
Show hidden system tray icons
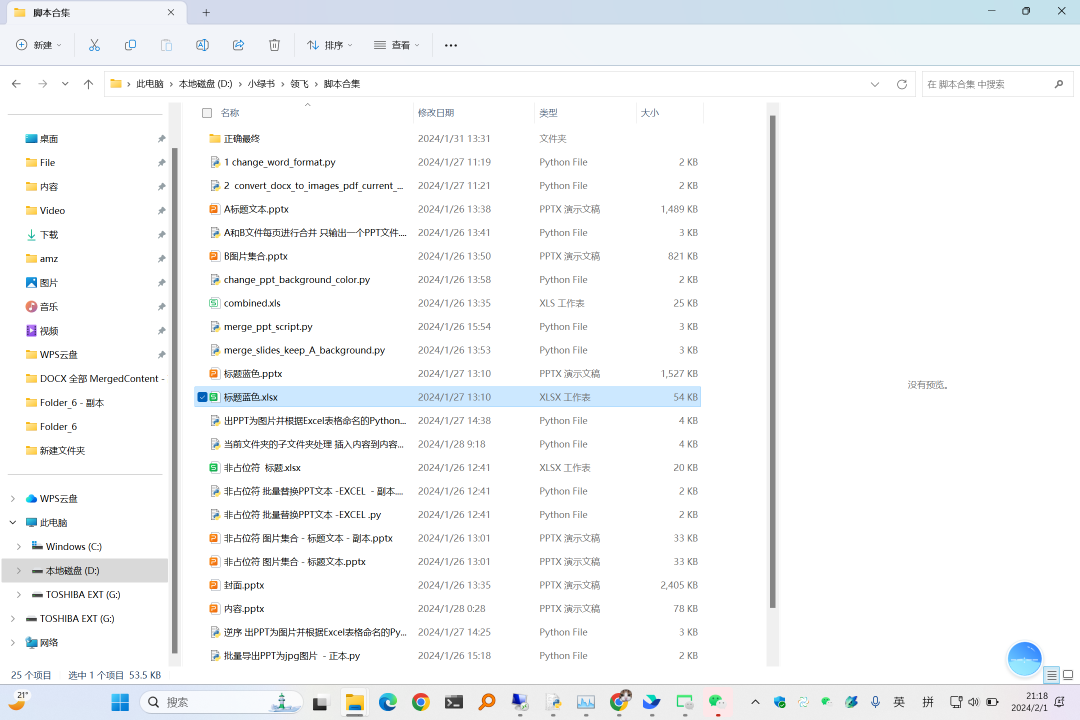click(x=755, y=702)
